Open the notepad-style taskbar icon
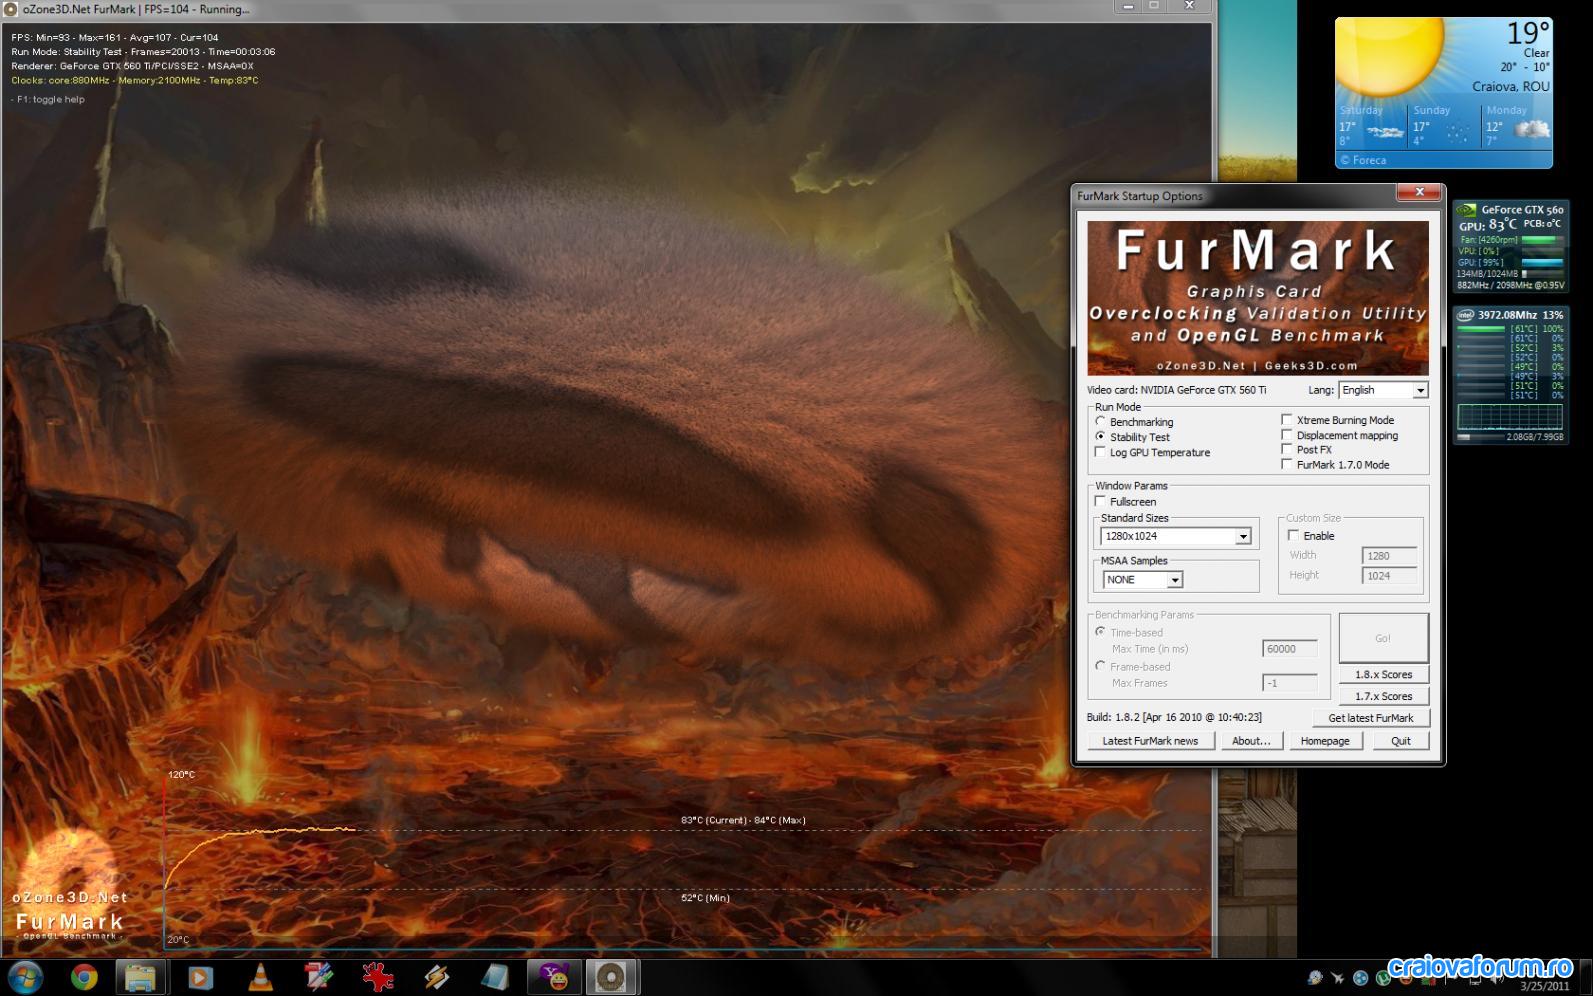 495,977
